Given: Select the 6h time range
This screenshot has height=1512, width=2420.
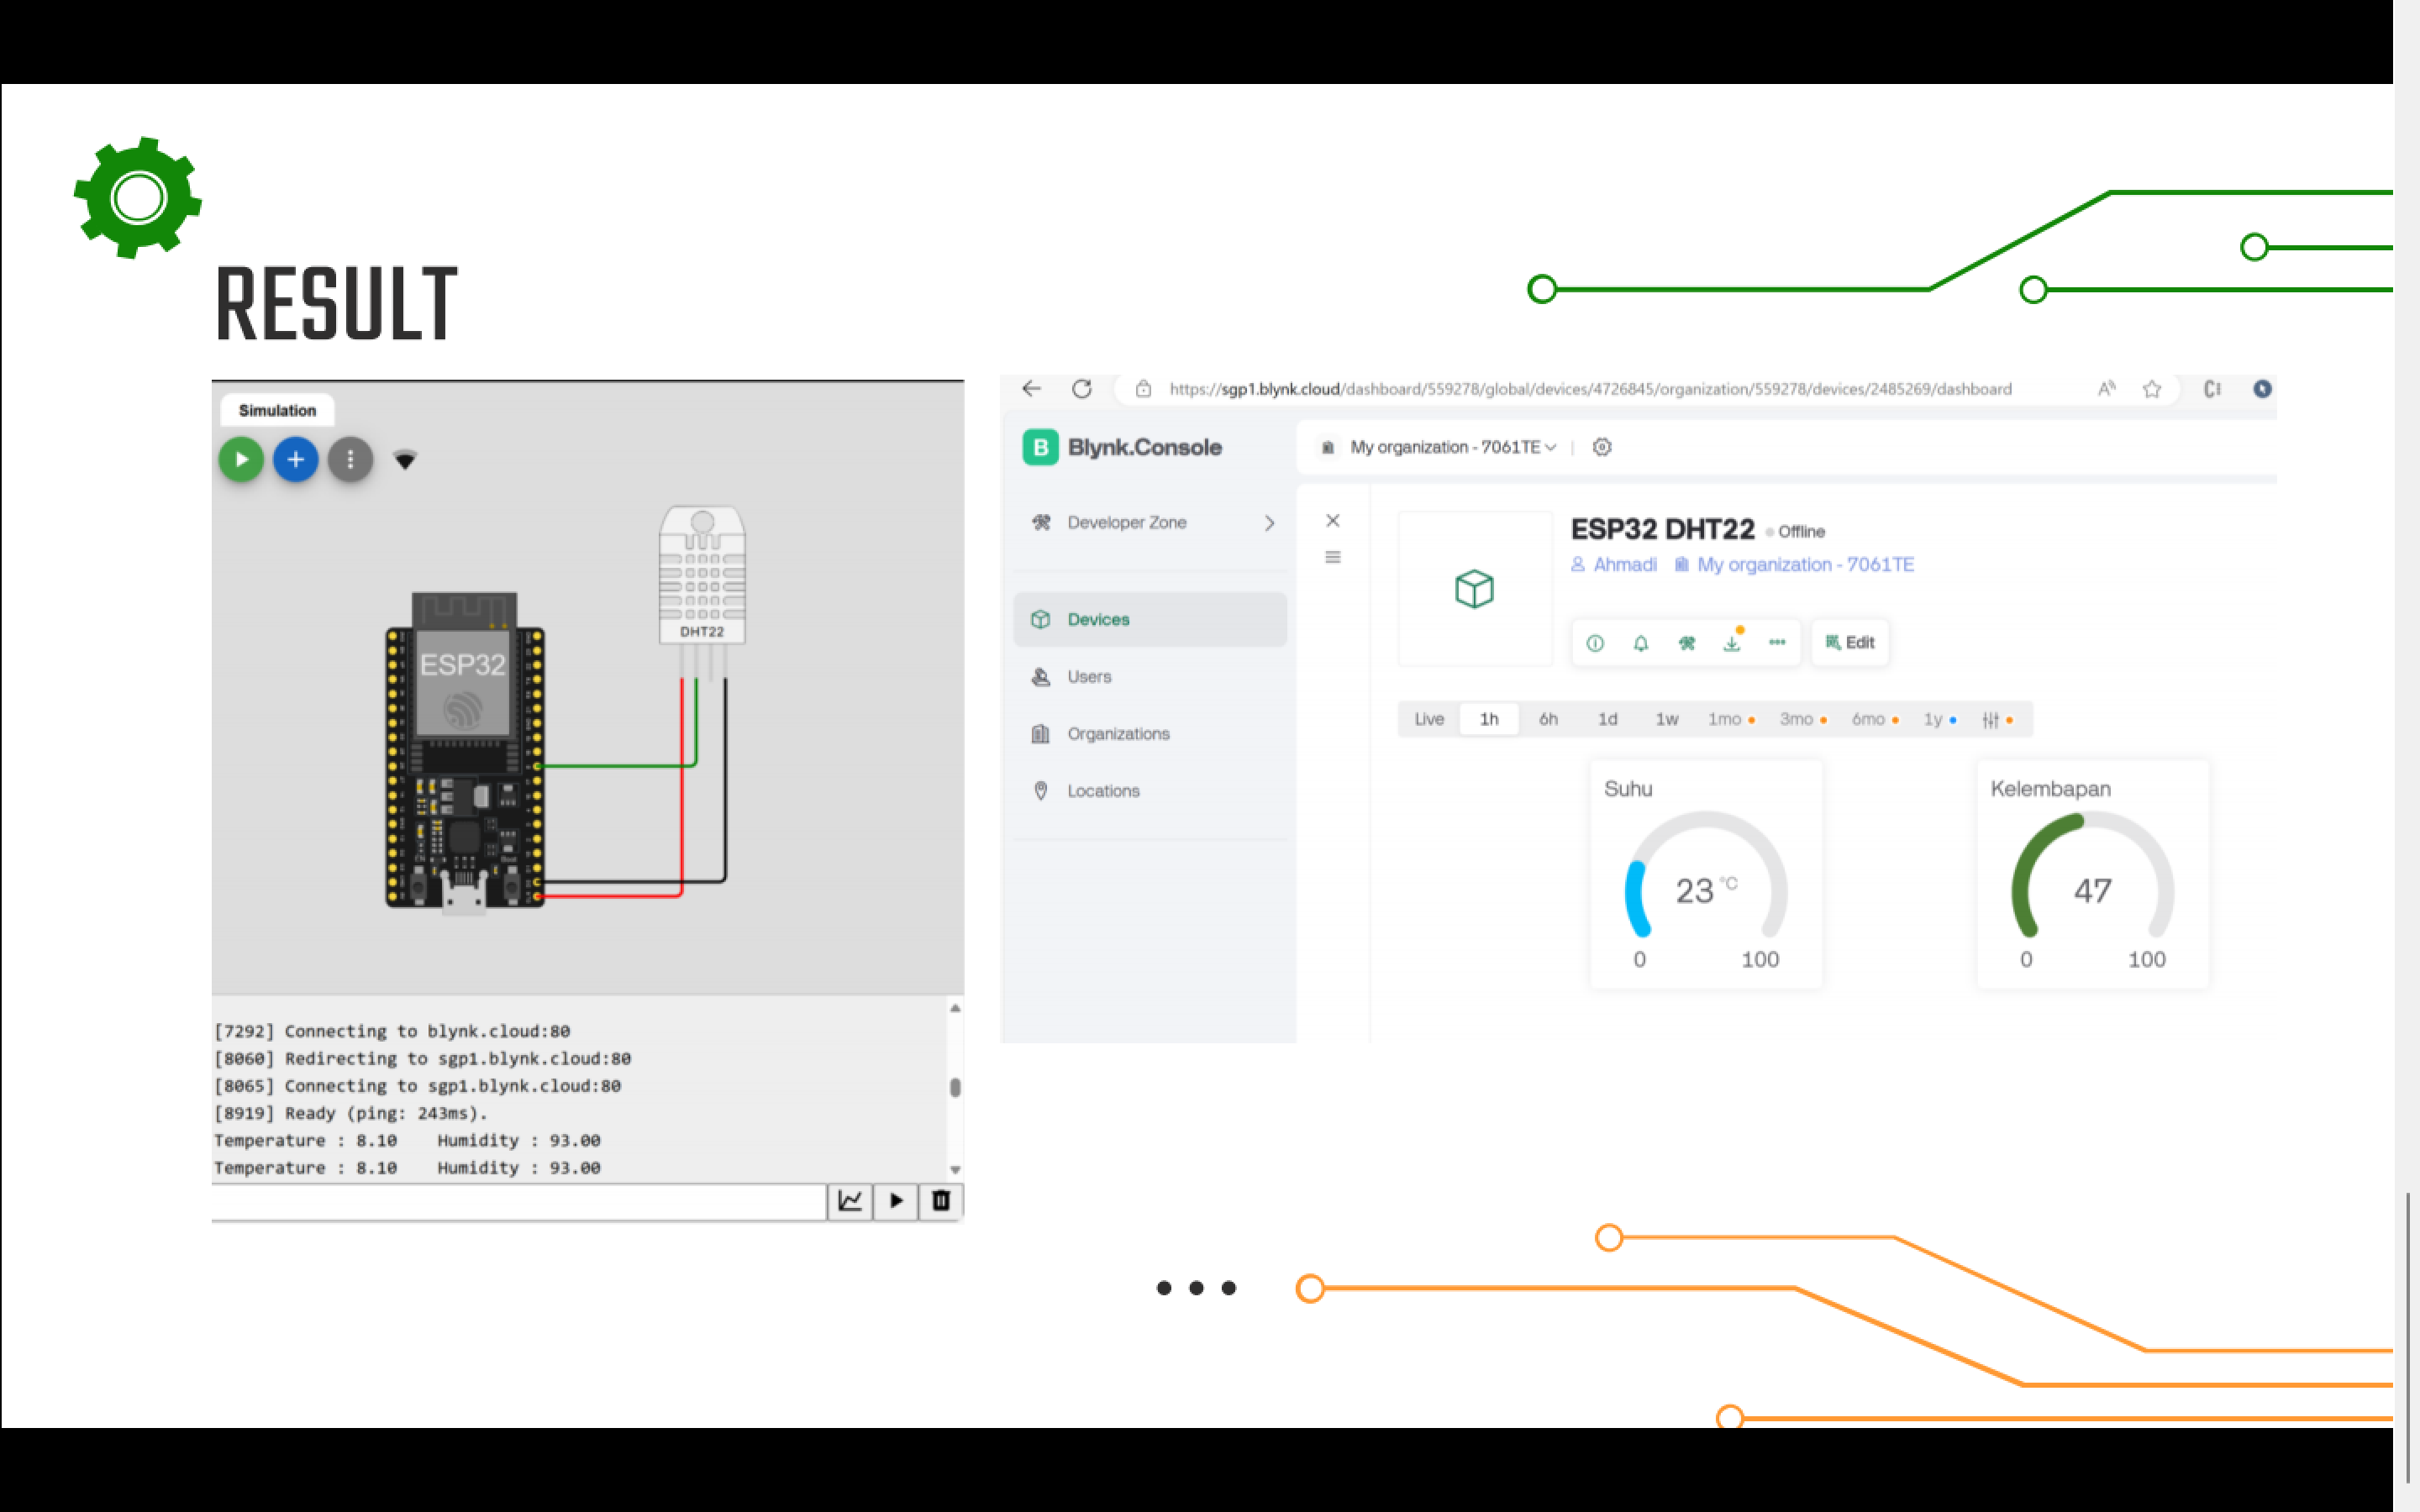Looking at the screenshot, I should (1548, 719).
